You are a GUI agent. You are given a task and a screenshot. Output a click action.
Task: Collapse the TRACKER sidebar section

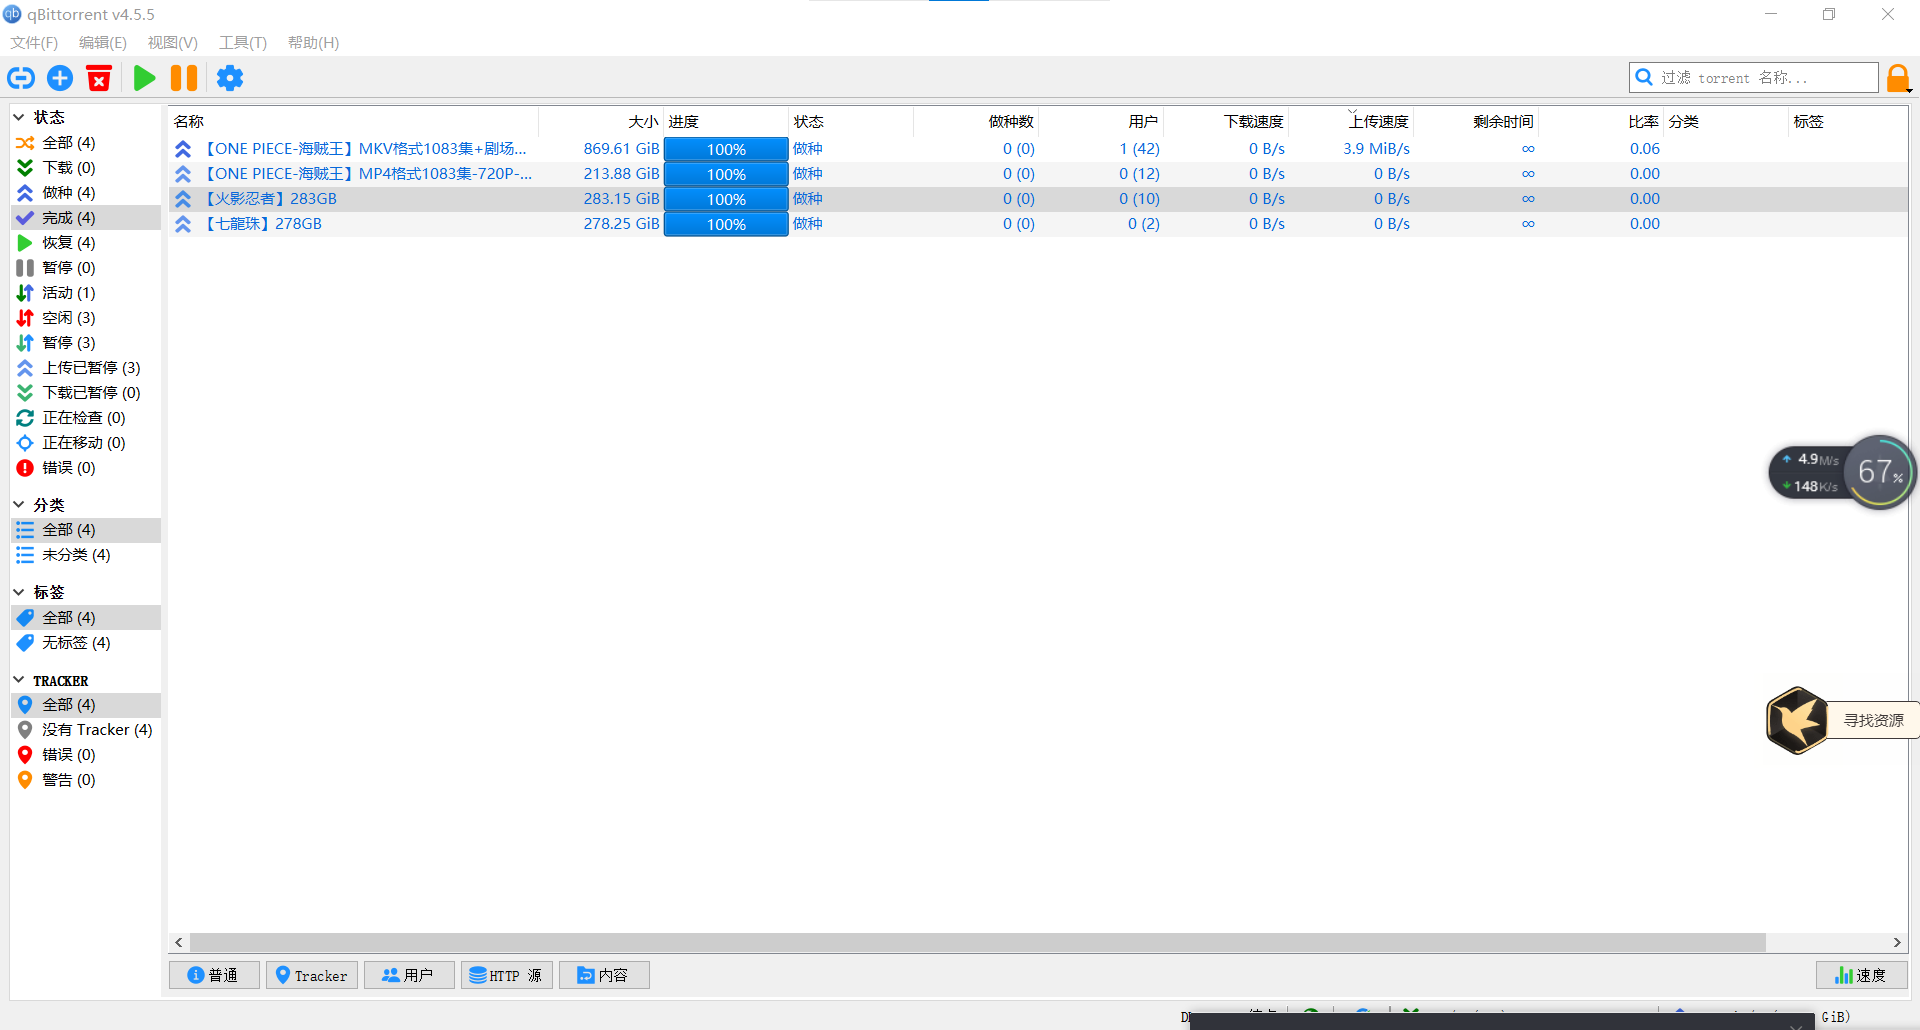(x=19, y=680)
